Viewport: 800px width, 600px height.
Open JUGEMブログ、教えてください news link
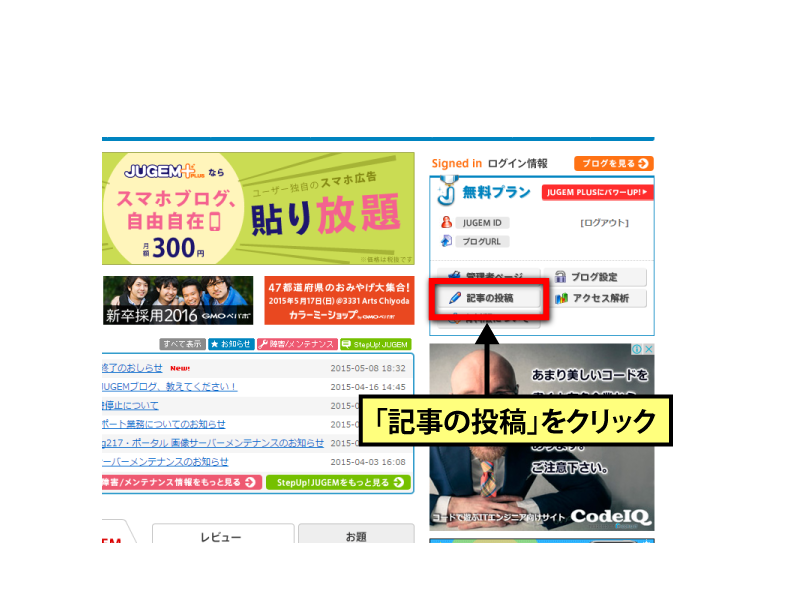pos(169,387)
